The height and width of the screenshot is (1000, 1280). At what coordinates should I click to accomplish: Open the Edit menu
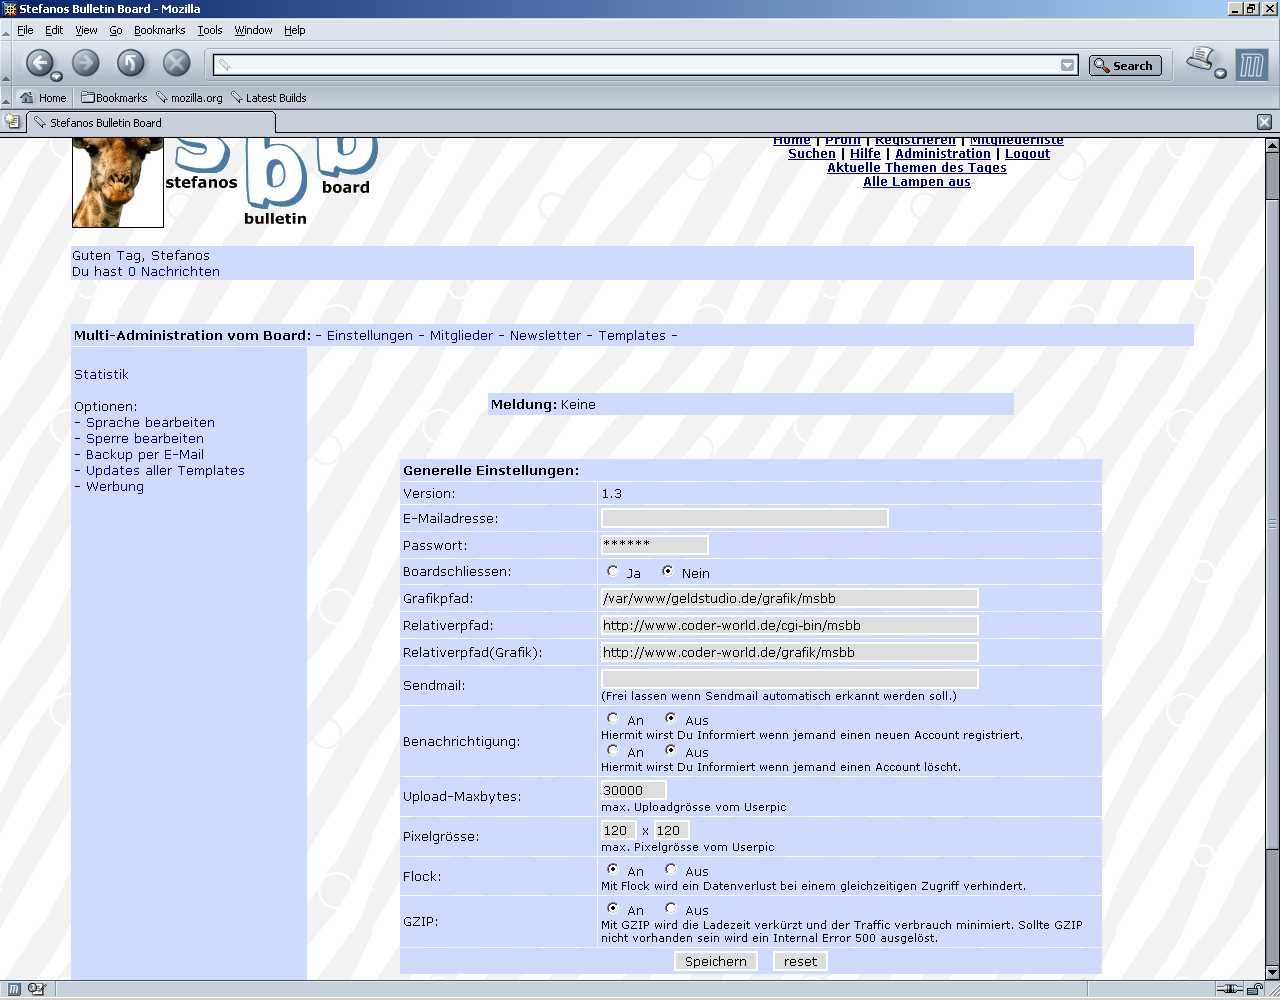click(54, 30)
